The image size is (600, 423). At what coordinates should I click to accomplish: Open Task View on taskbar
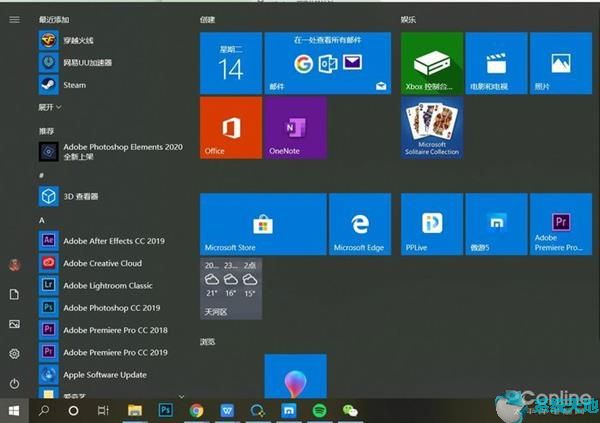(x=103, y=411)
